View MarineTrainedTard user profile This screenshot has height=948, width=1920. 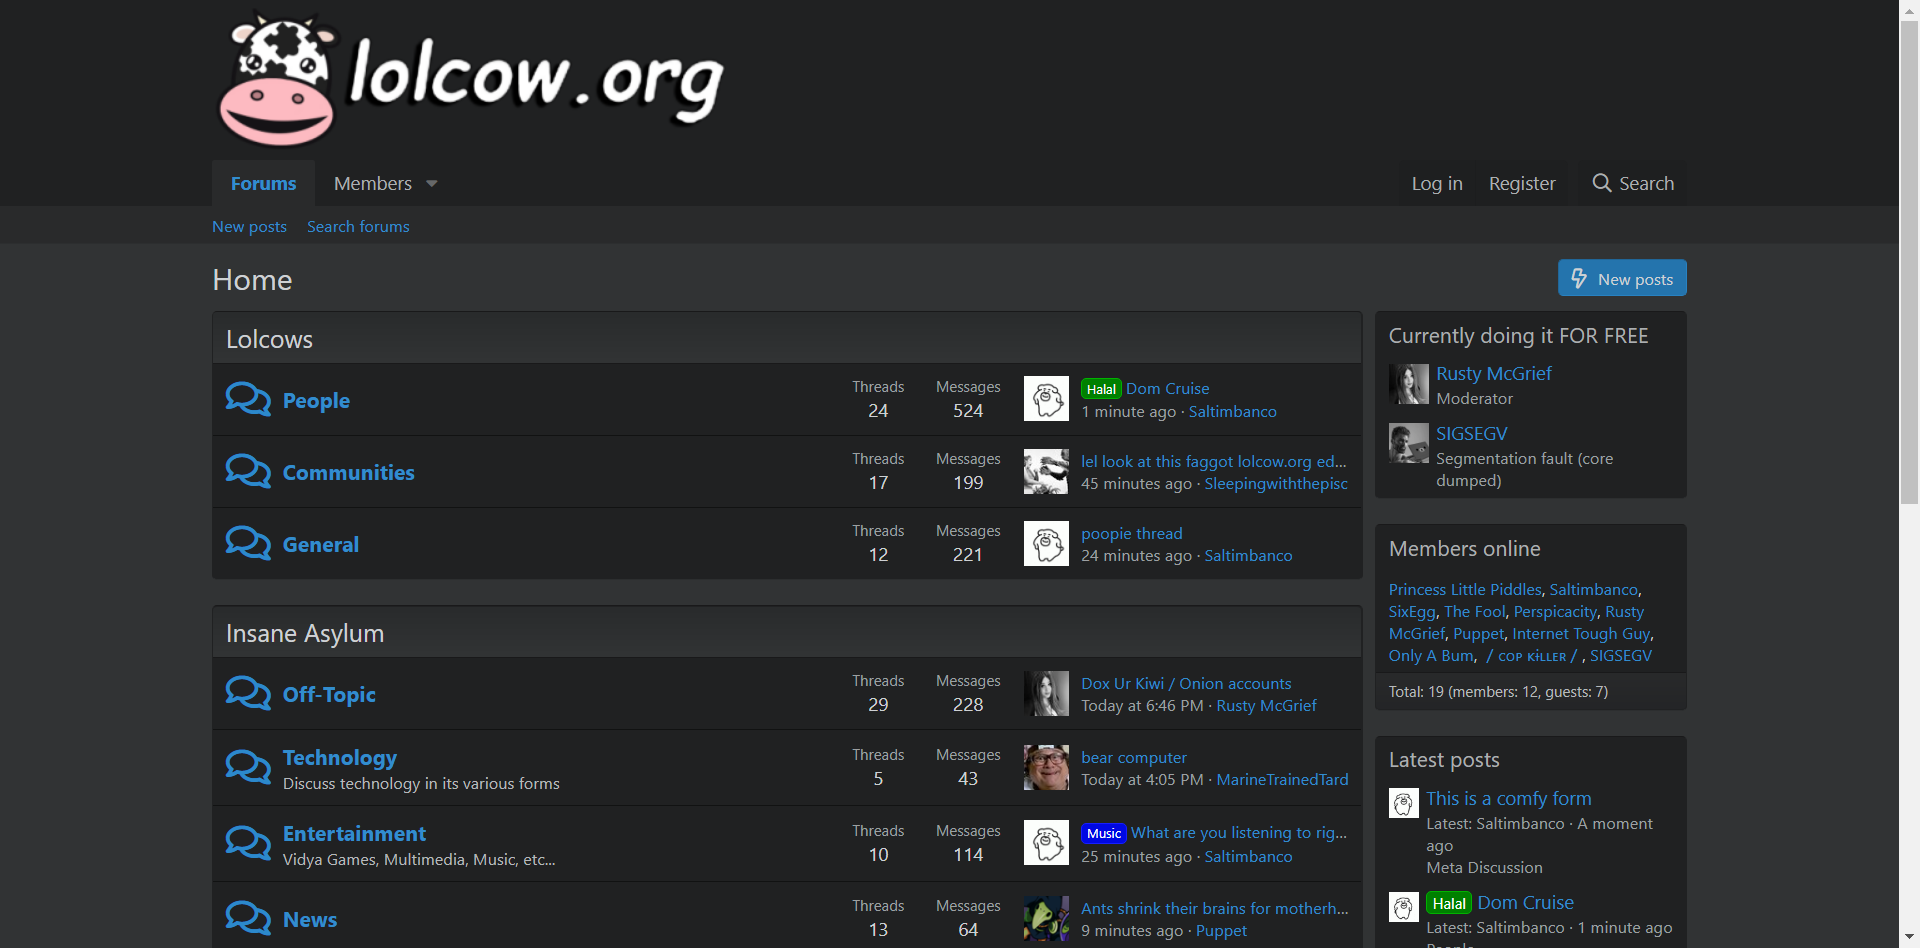click(1282, 779)
